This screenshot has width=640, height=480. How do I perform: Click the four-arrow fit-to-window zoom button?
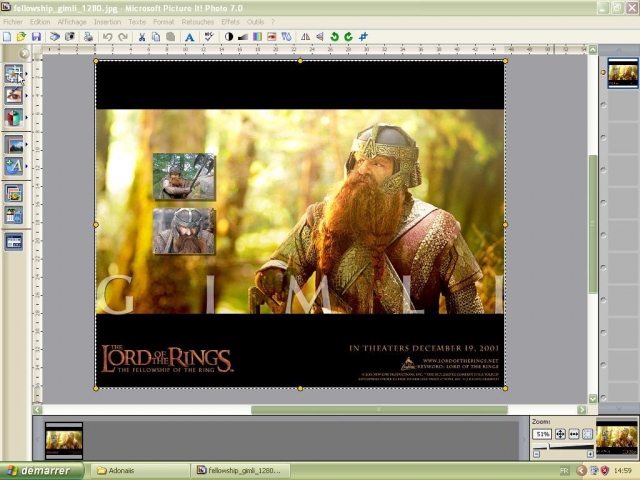(560, 434)
